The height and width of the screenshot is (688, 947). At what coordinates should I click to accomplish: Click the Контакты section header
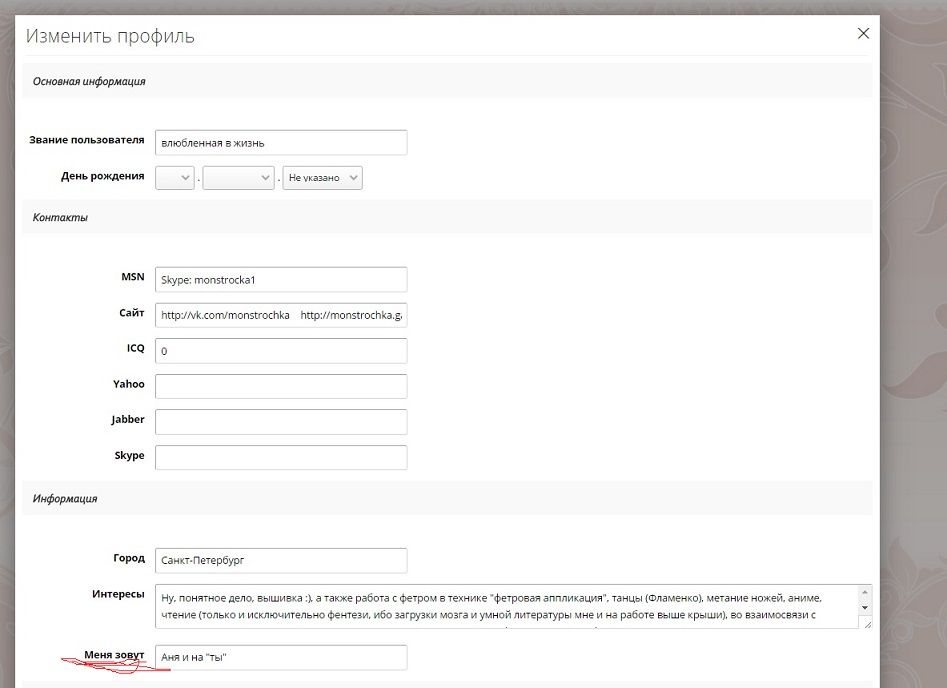pos(60,217)
